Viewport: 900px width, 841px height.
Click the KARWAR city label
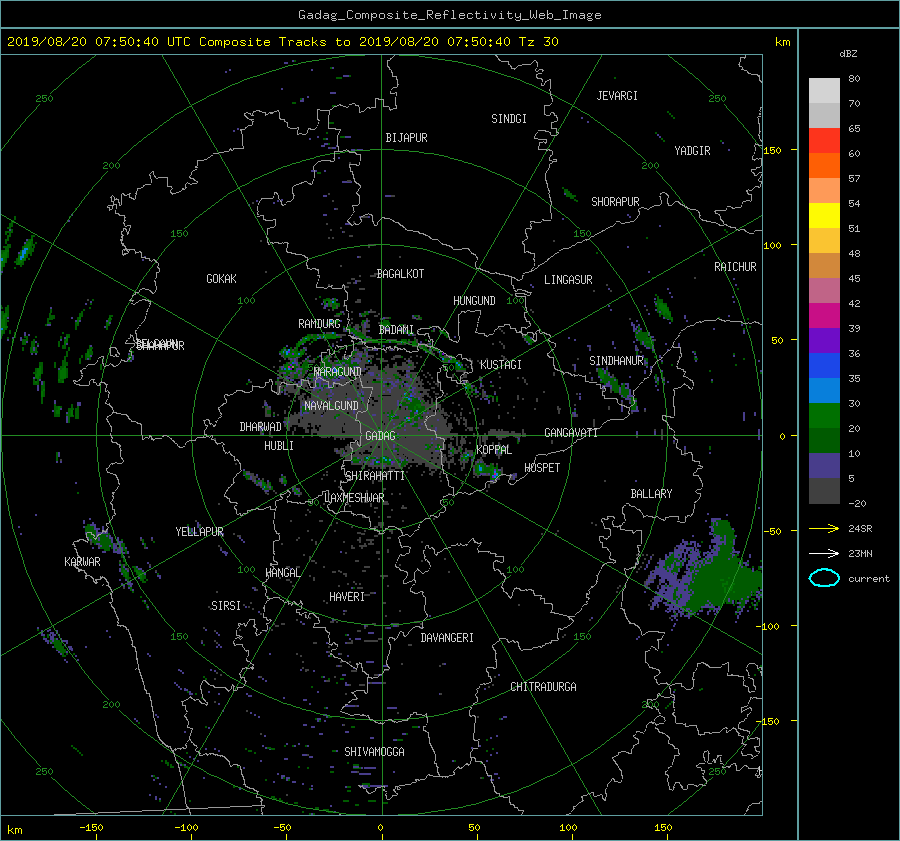82,562
